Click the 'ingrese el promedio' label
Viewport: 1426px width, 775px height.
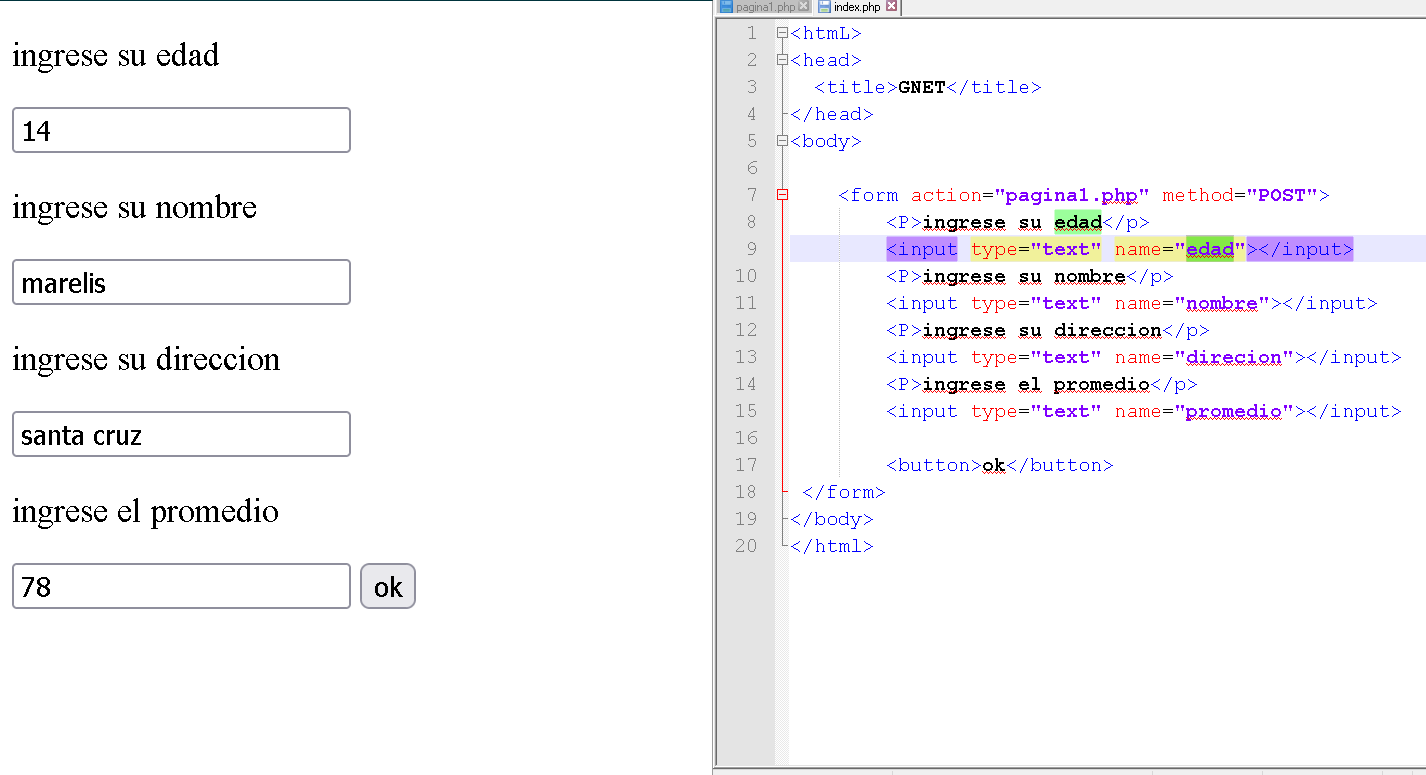point(145,511)
